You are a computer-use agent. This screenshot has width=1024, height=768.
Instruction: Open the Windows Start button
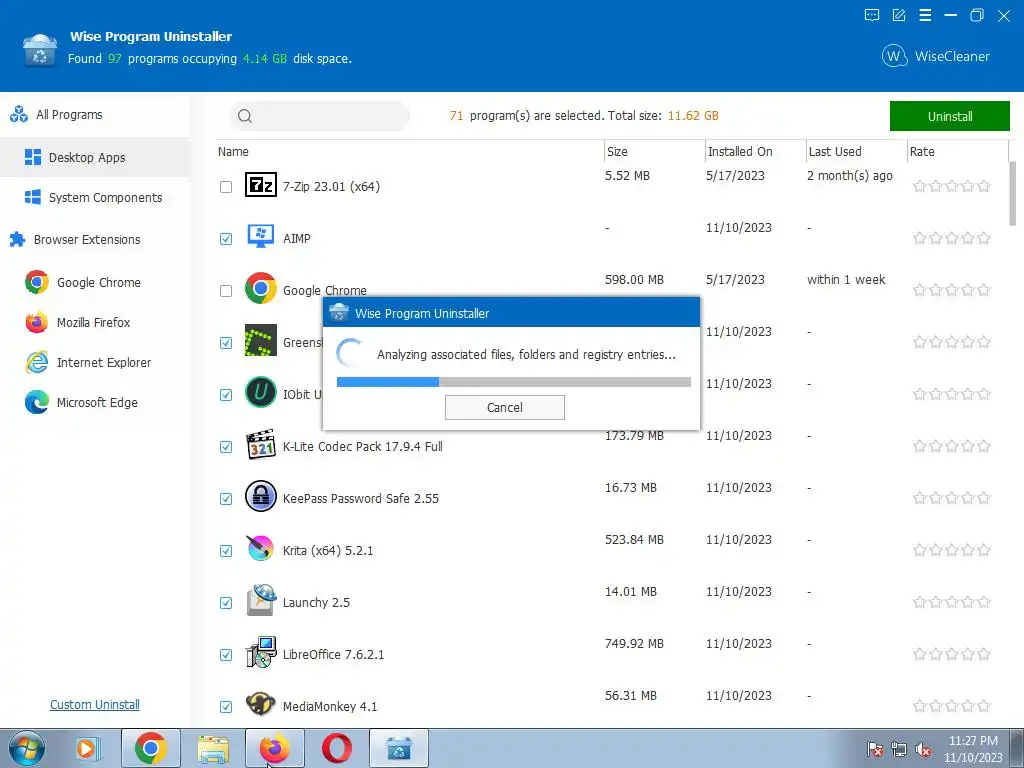[x=27, y=748]
